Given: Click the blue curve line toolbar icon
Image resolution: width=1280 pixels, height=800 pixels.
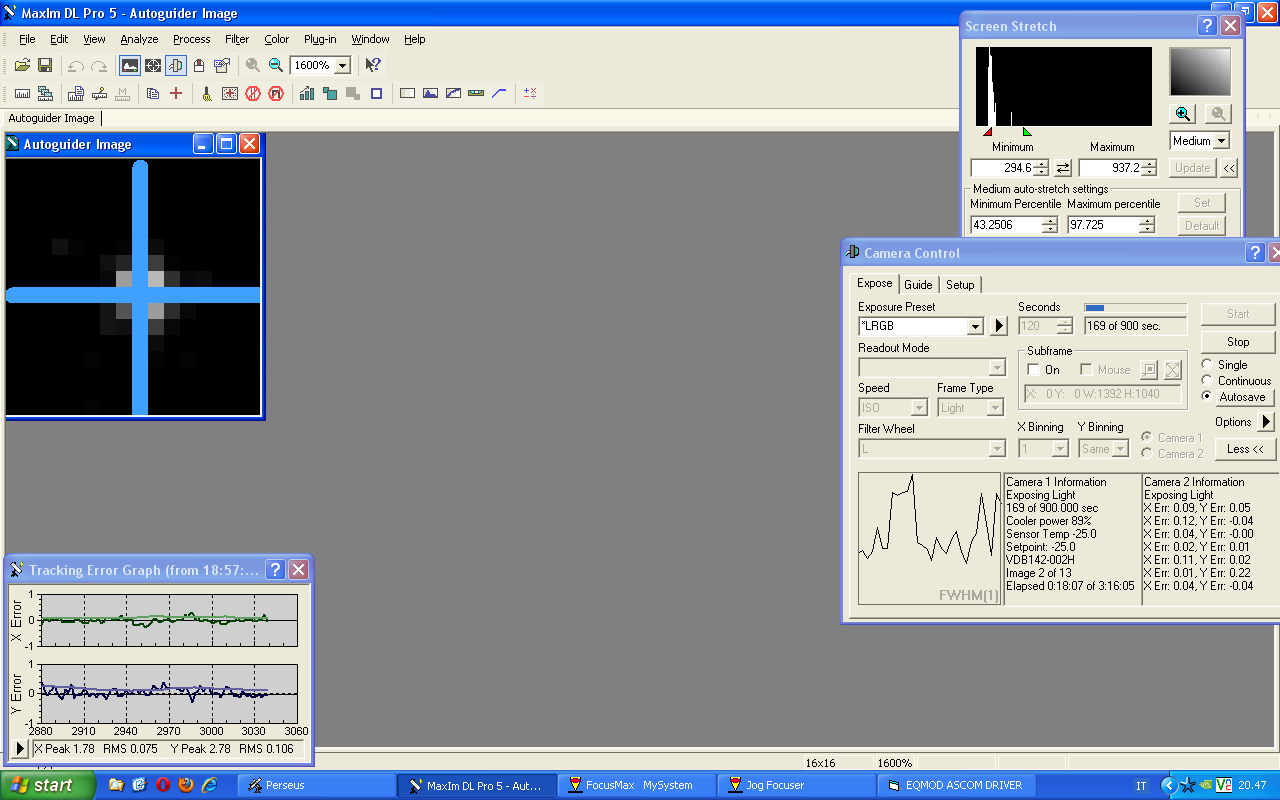Looking at the screenshot, I should point(499,93).
